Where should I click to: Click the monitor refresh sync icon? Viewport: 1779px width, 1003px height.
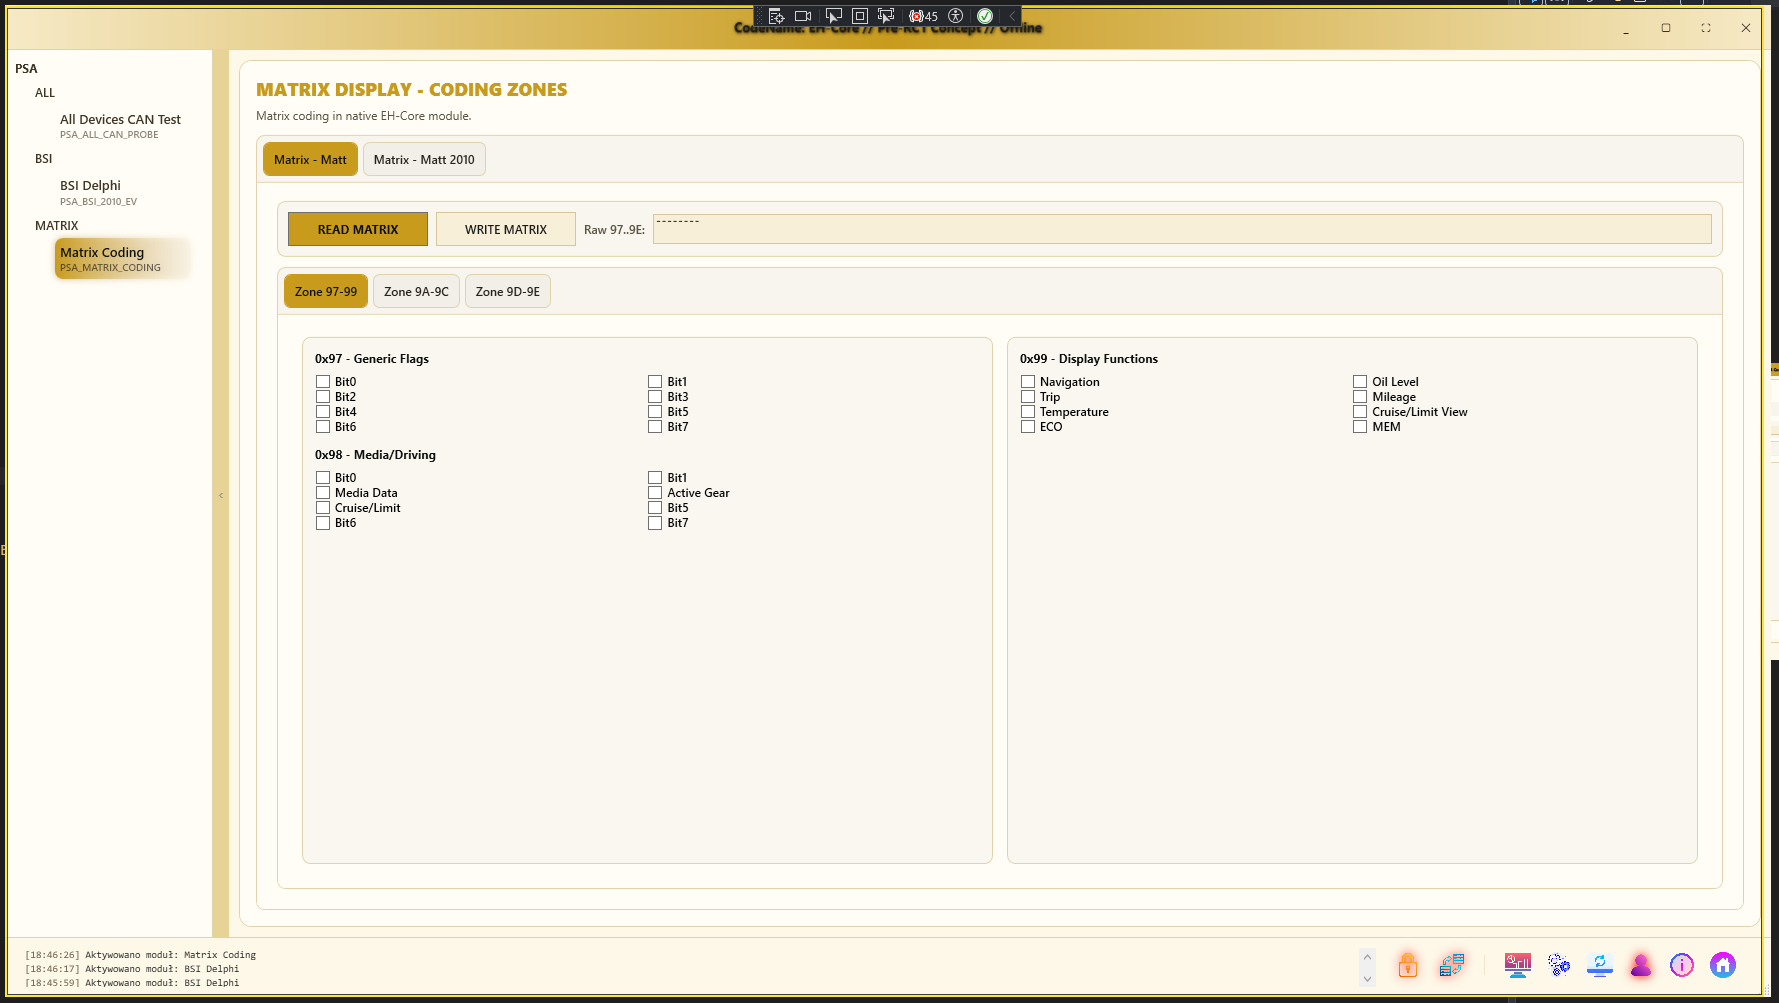point(1600,965)
